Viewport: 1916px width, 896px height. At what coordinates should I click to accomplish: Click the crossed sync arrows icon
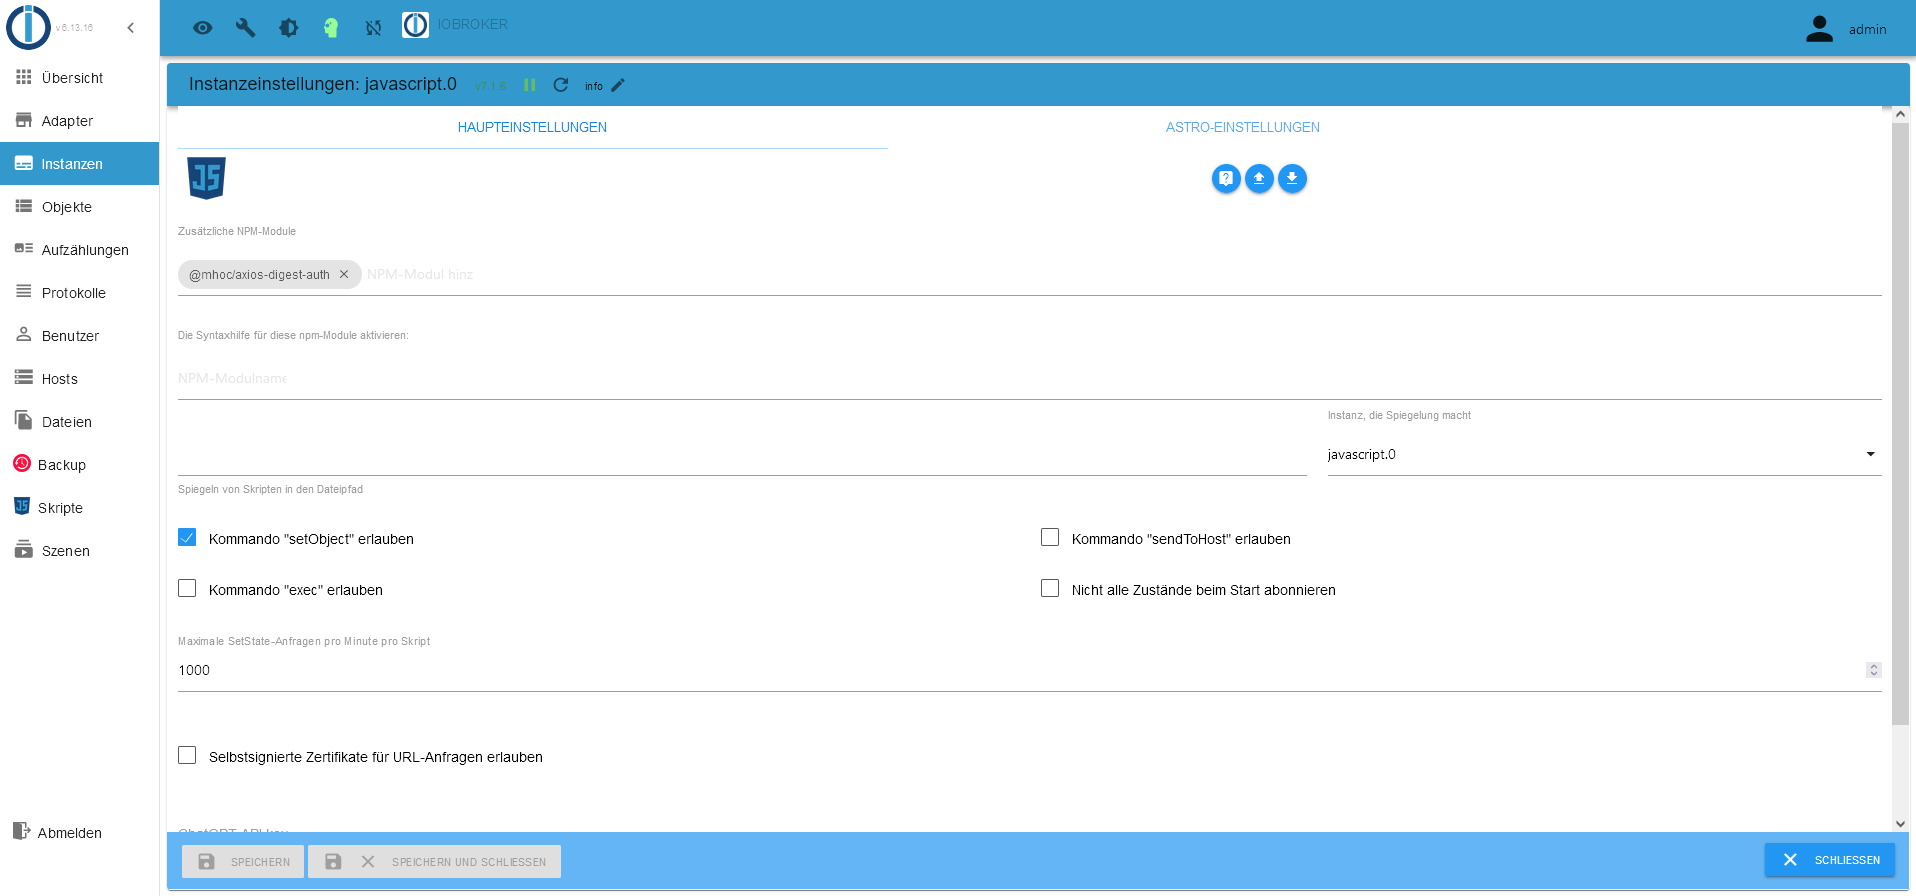pyautogui.click(x=374, y=28)
